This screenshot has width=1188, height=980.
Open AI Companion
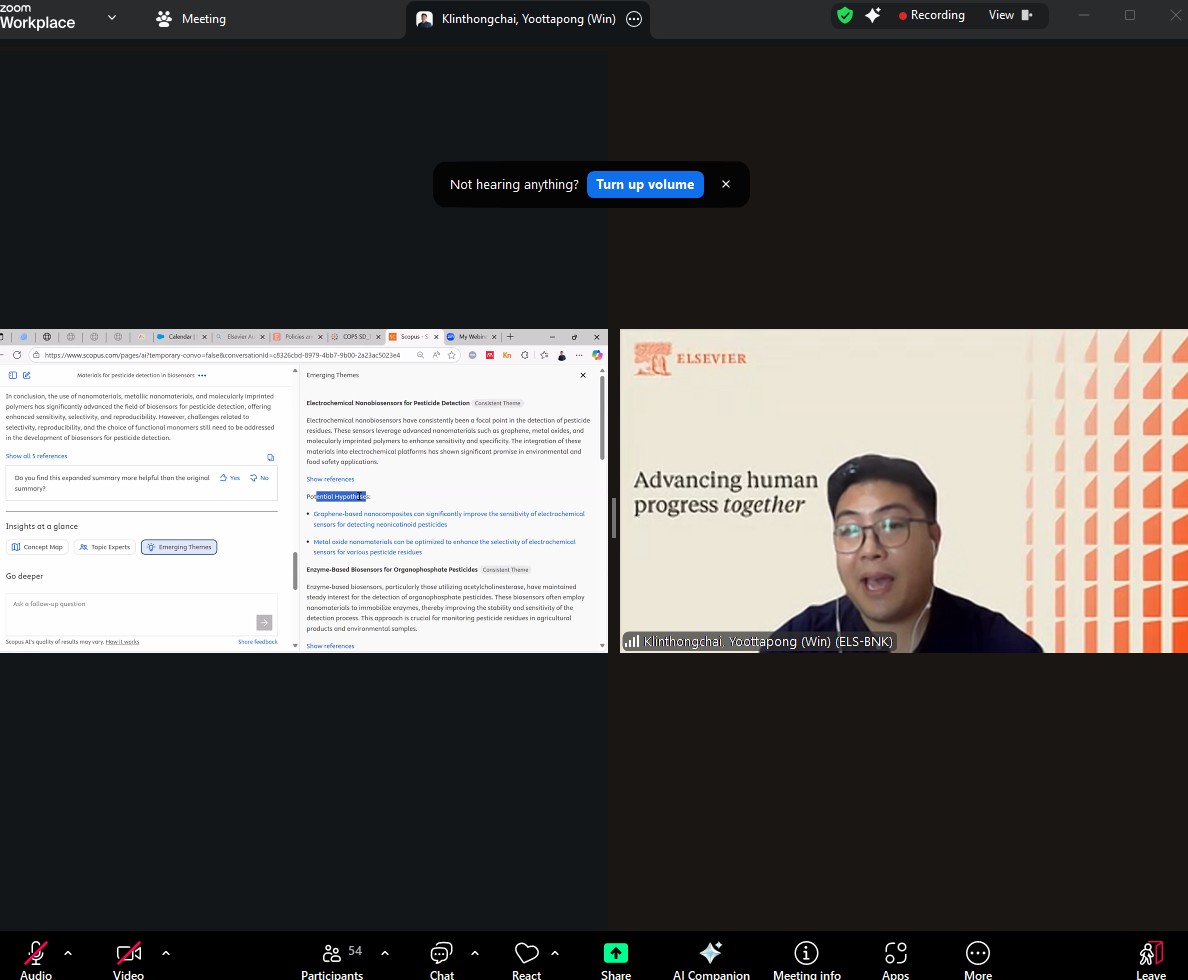[x=711, y=953]
